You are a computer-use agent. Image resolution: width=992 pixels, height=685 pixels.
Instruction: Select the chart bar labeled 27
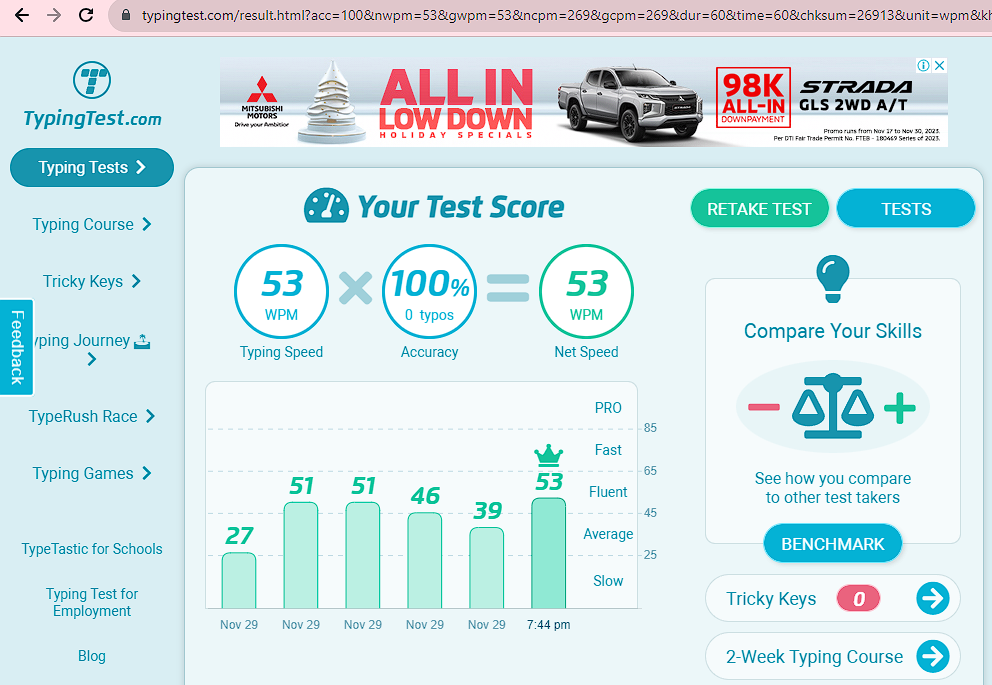(239, 581)
